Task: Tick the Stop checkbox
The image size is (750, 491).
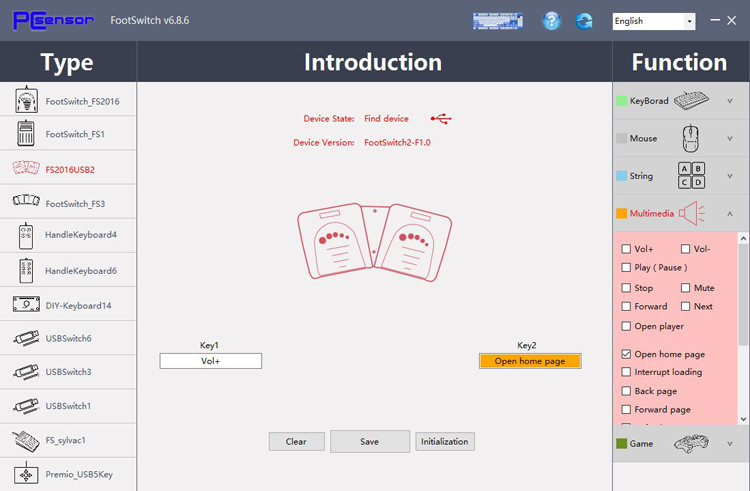Action: [626, 288]
